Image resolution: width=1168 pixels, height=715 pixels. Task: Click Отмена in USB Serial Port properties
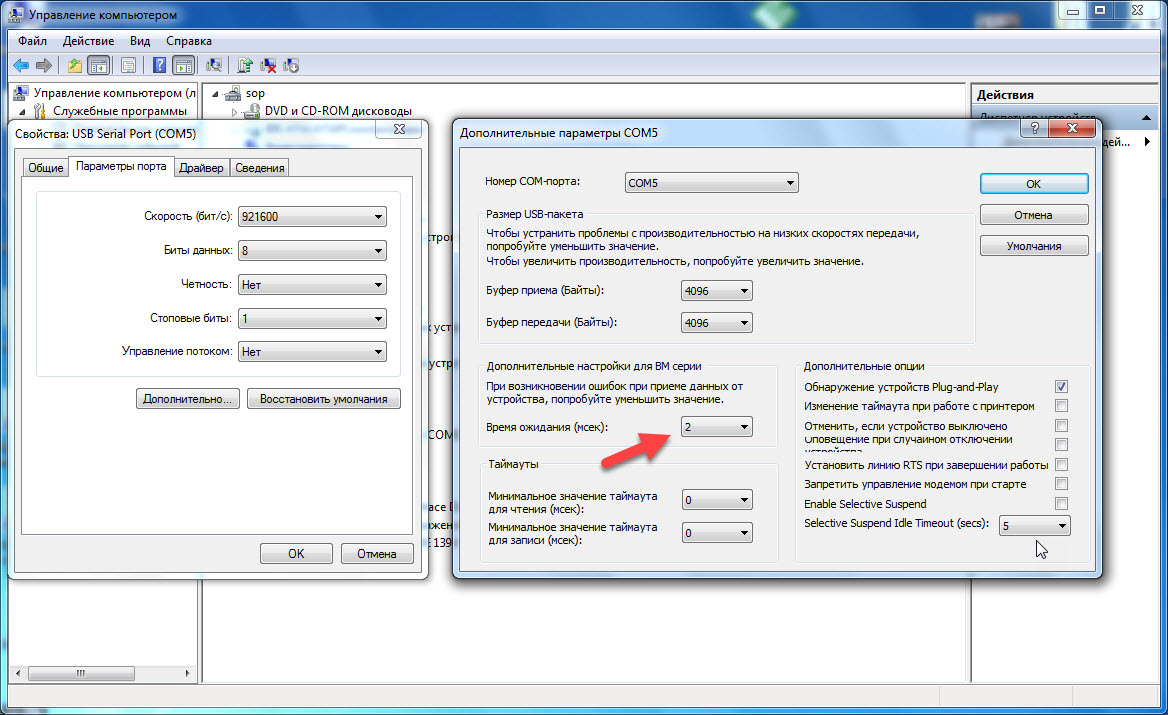coord(377,553)
